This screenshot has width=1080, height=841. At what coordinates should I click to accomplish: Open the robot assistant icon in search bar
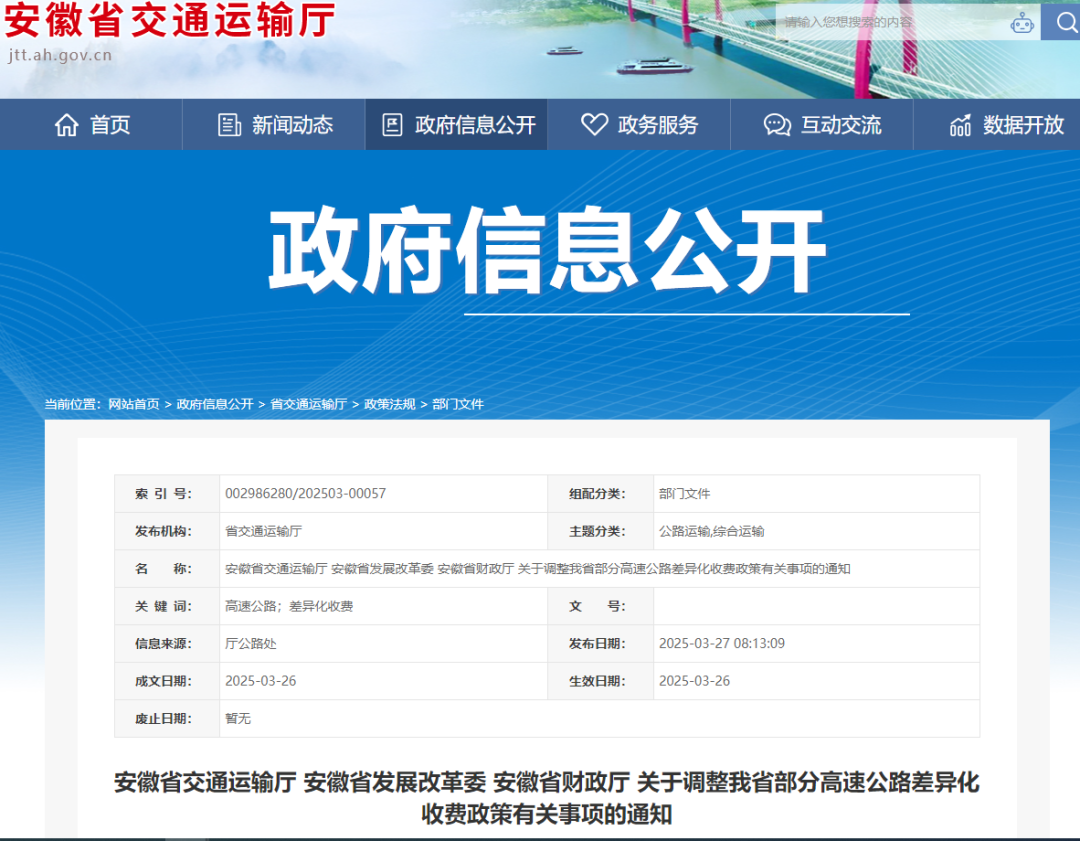[1022, 22]
